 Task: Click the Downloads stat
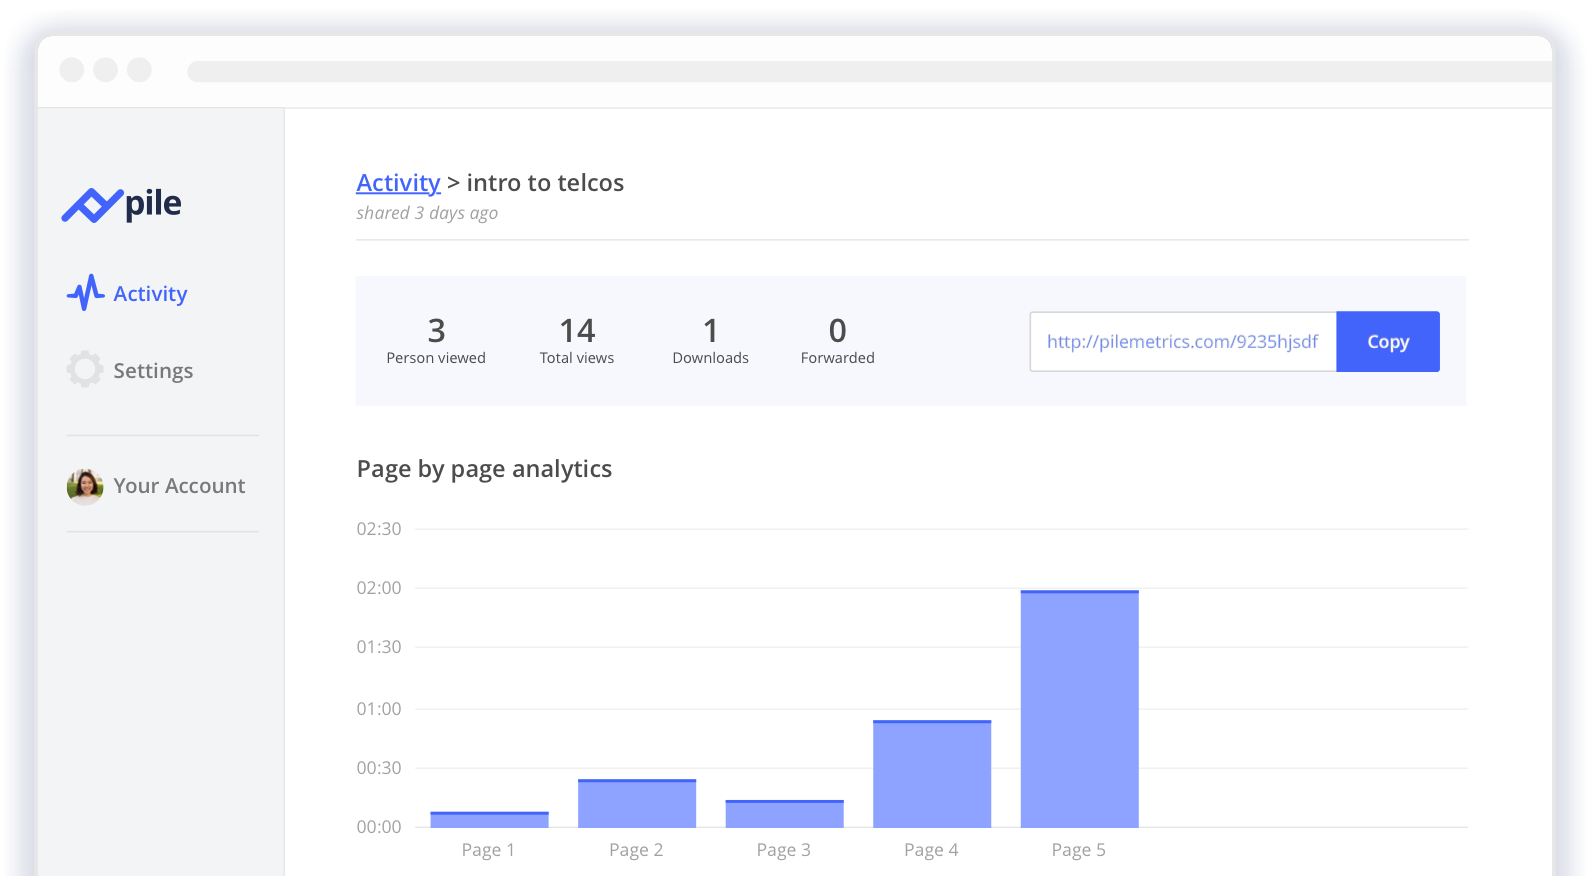point(710,341)
